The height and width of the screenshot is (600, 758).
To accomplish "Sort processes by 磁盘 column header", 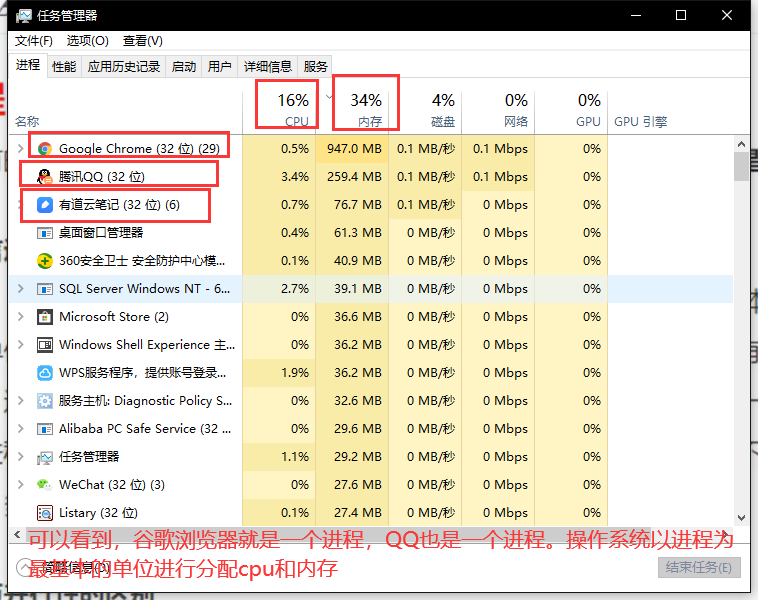I will [x=425, y=109].
